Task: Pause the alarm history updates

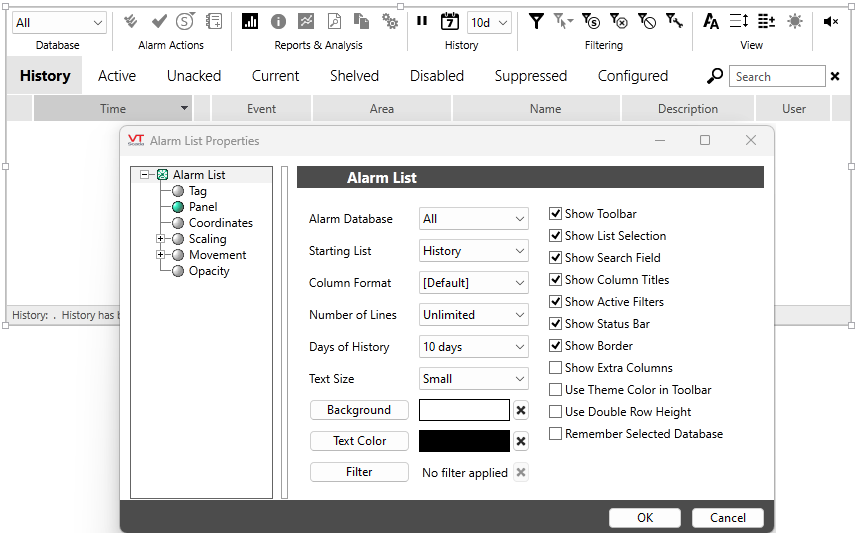Action: (x=422, y=21)
